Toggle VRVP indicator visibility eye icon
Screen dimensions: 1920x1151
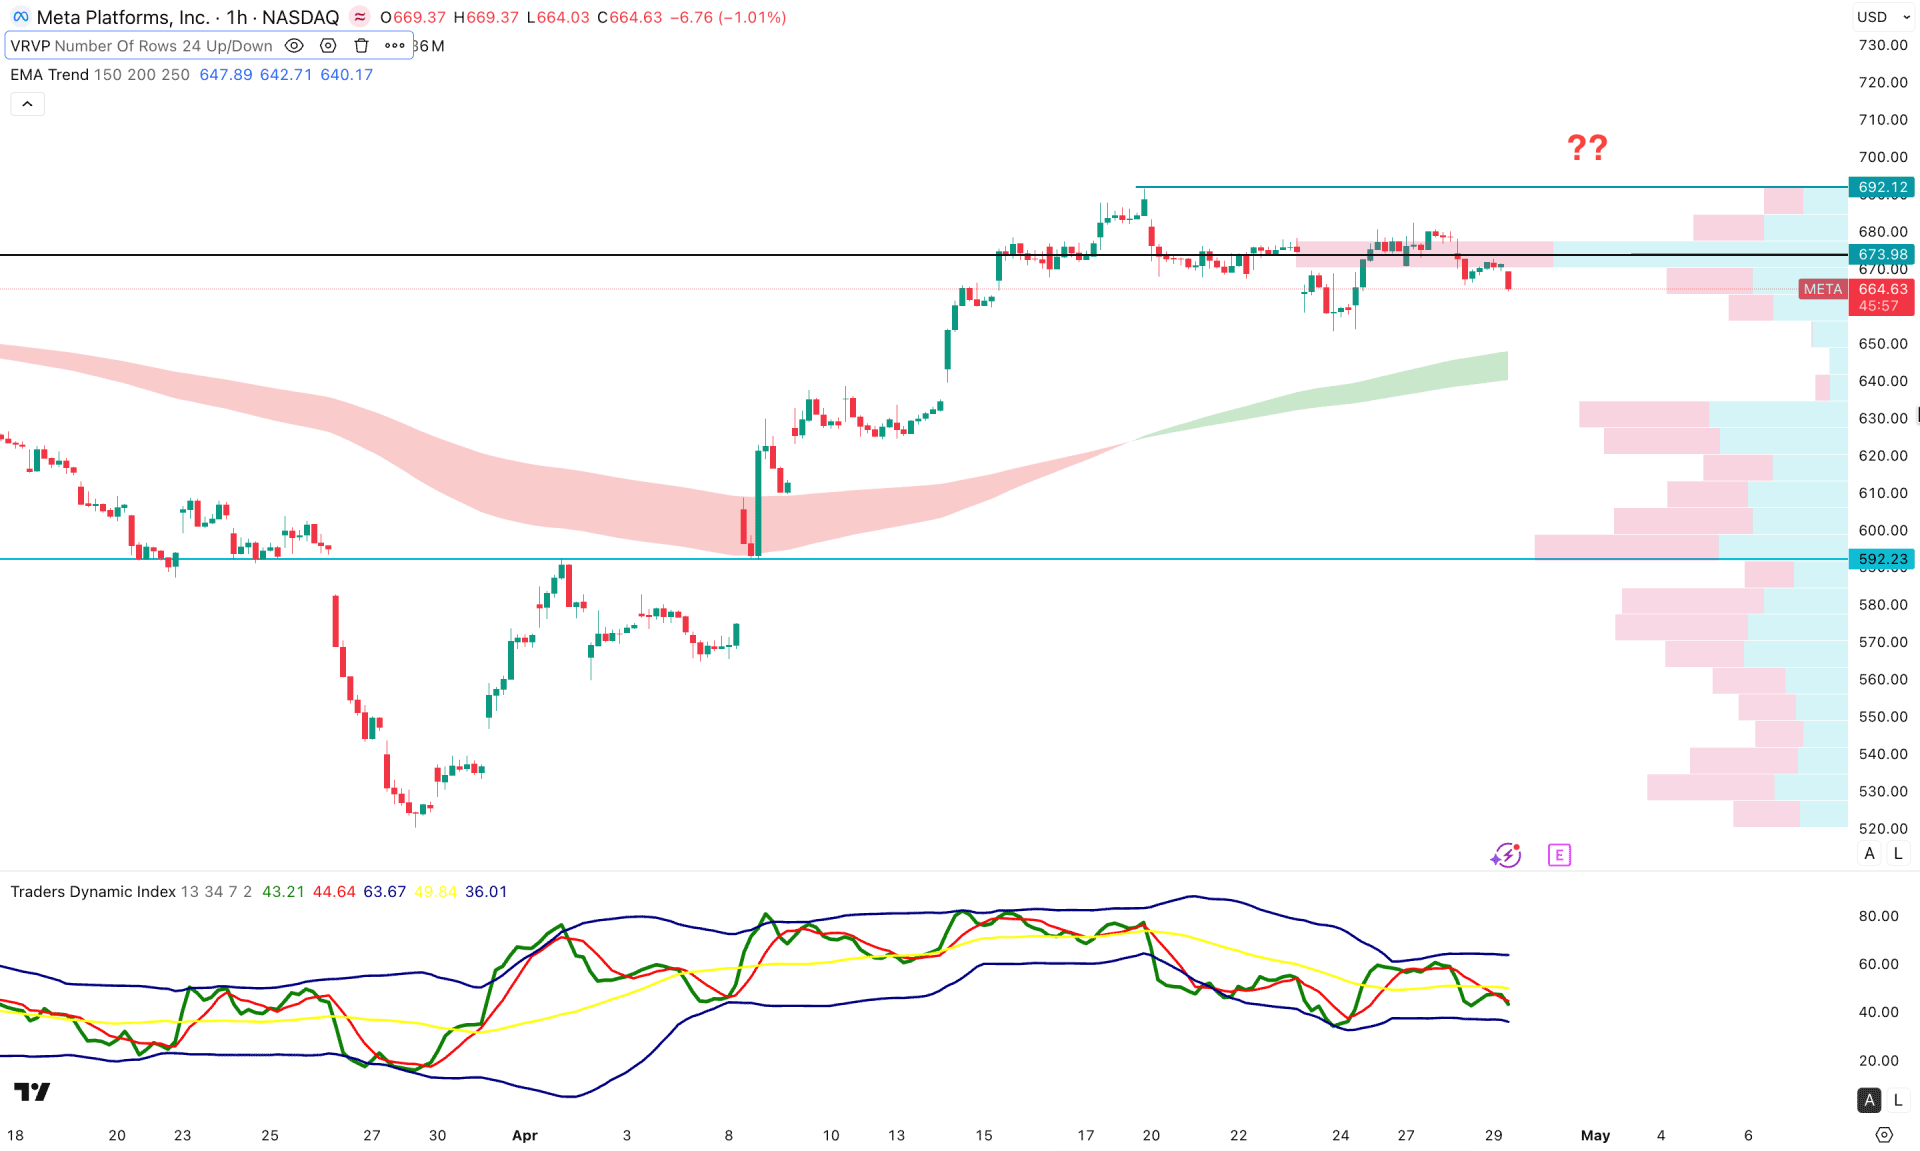pyautogui.click(x=294, y=46)
